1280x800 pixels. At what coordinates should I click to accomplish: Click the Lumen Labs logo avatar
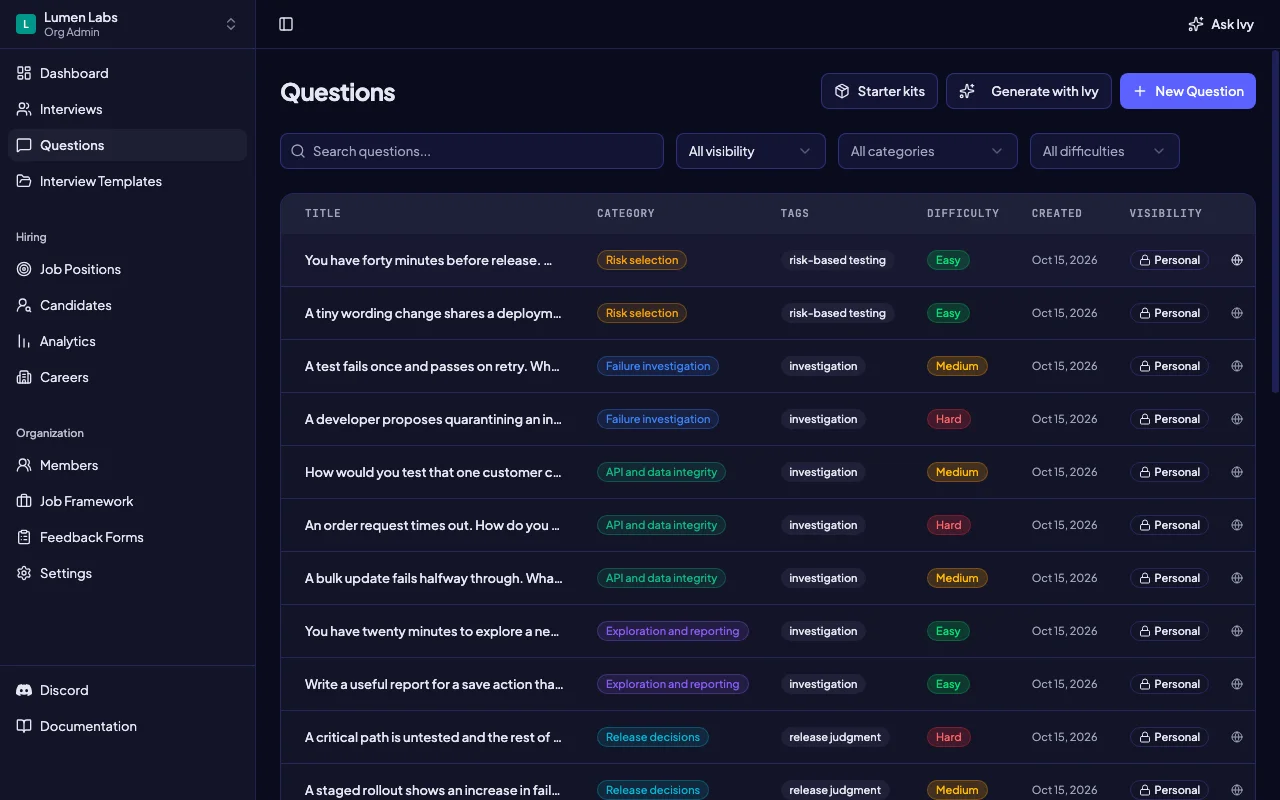coord(26,24)
